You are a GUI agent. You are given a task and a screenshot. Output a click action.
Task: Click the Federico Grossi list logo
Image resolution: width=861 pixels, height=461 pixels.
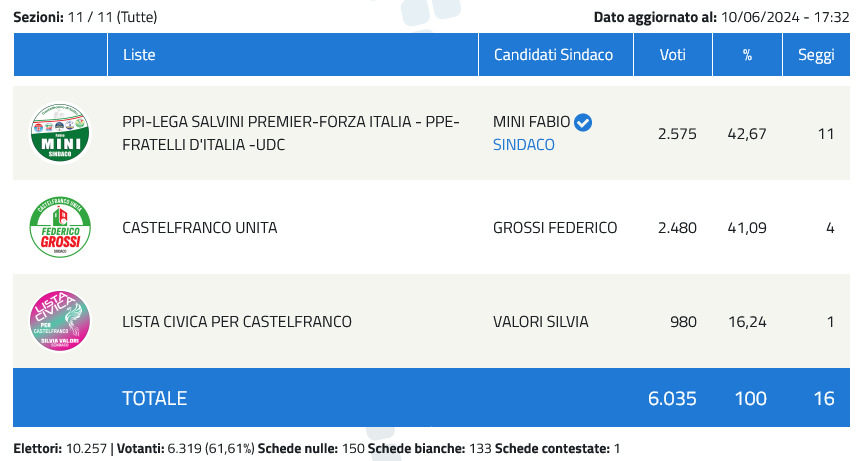coord(60,227)
